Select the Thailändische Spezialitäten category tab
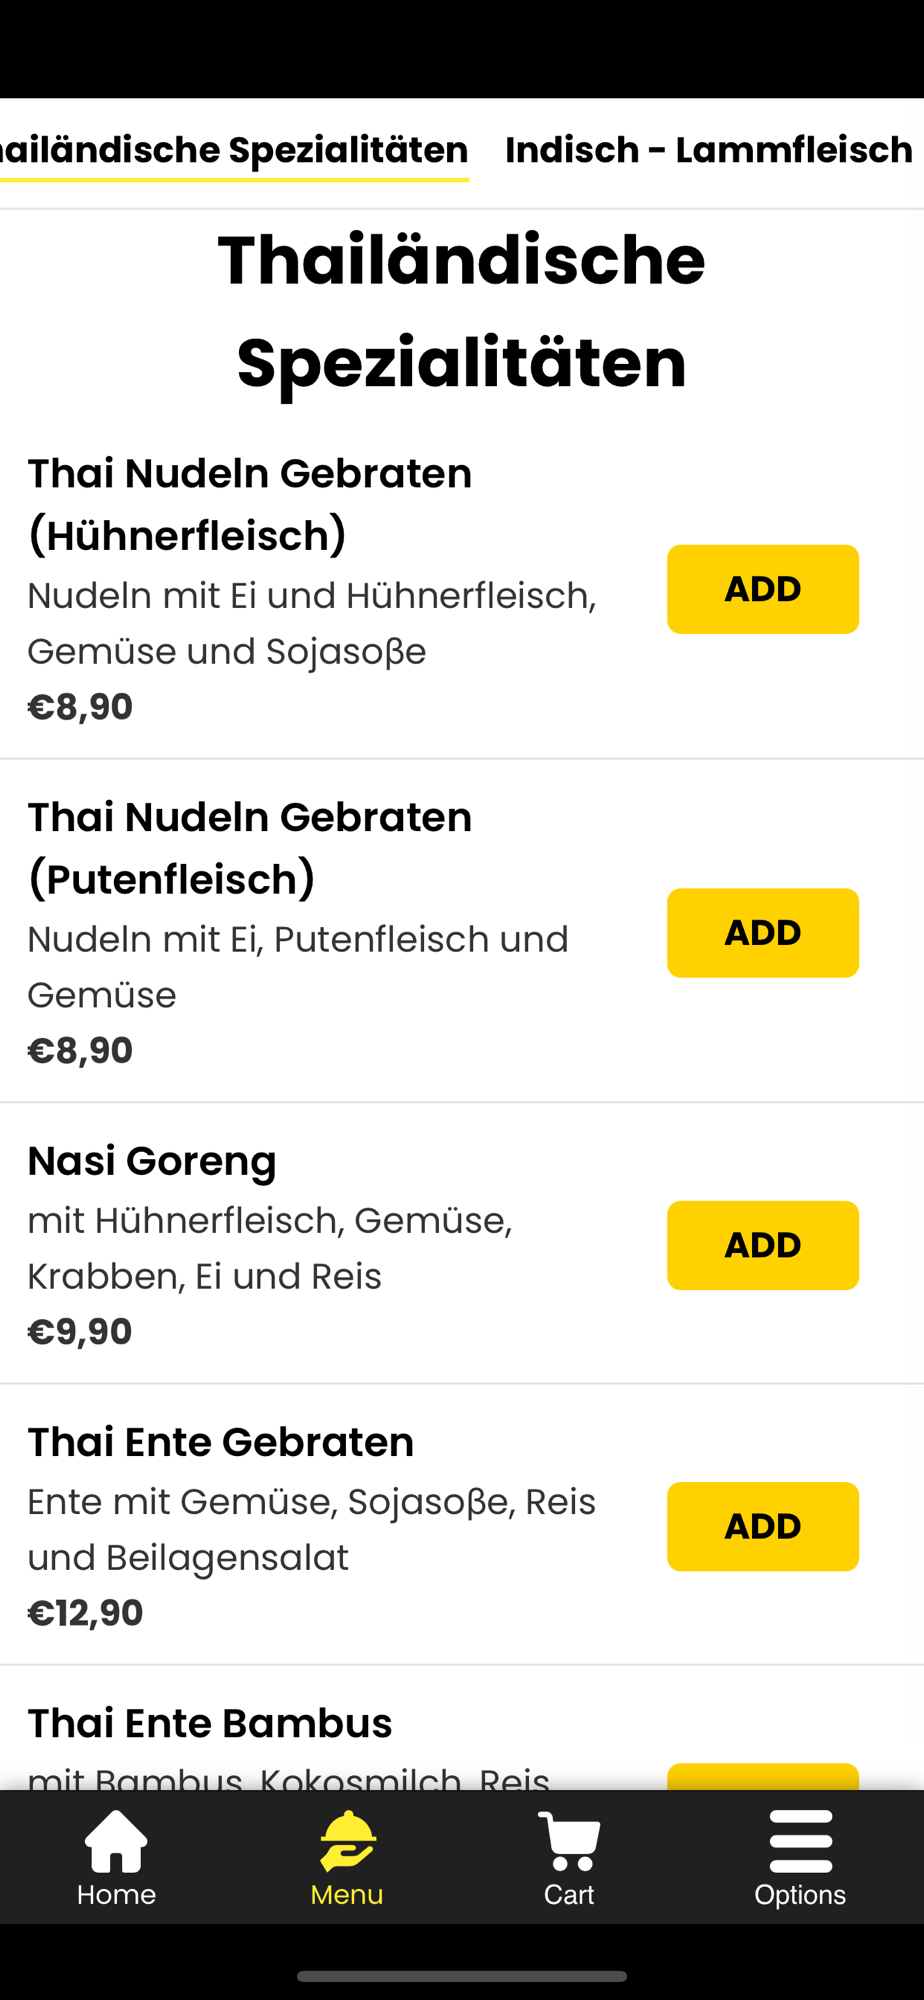 234,150
